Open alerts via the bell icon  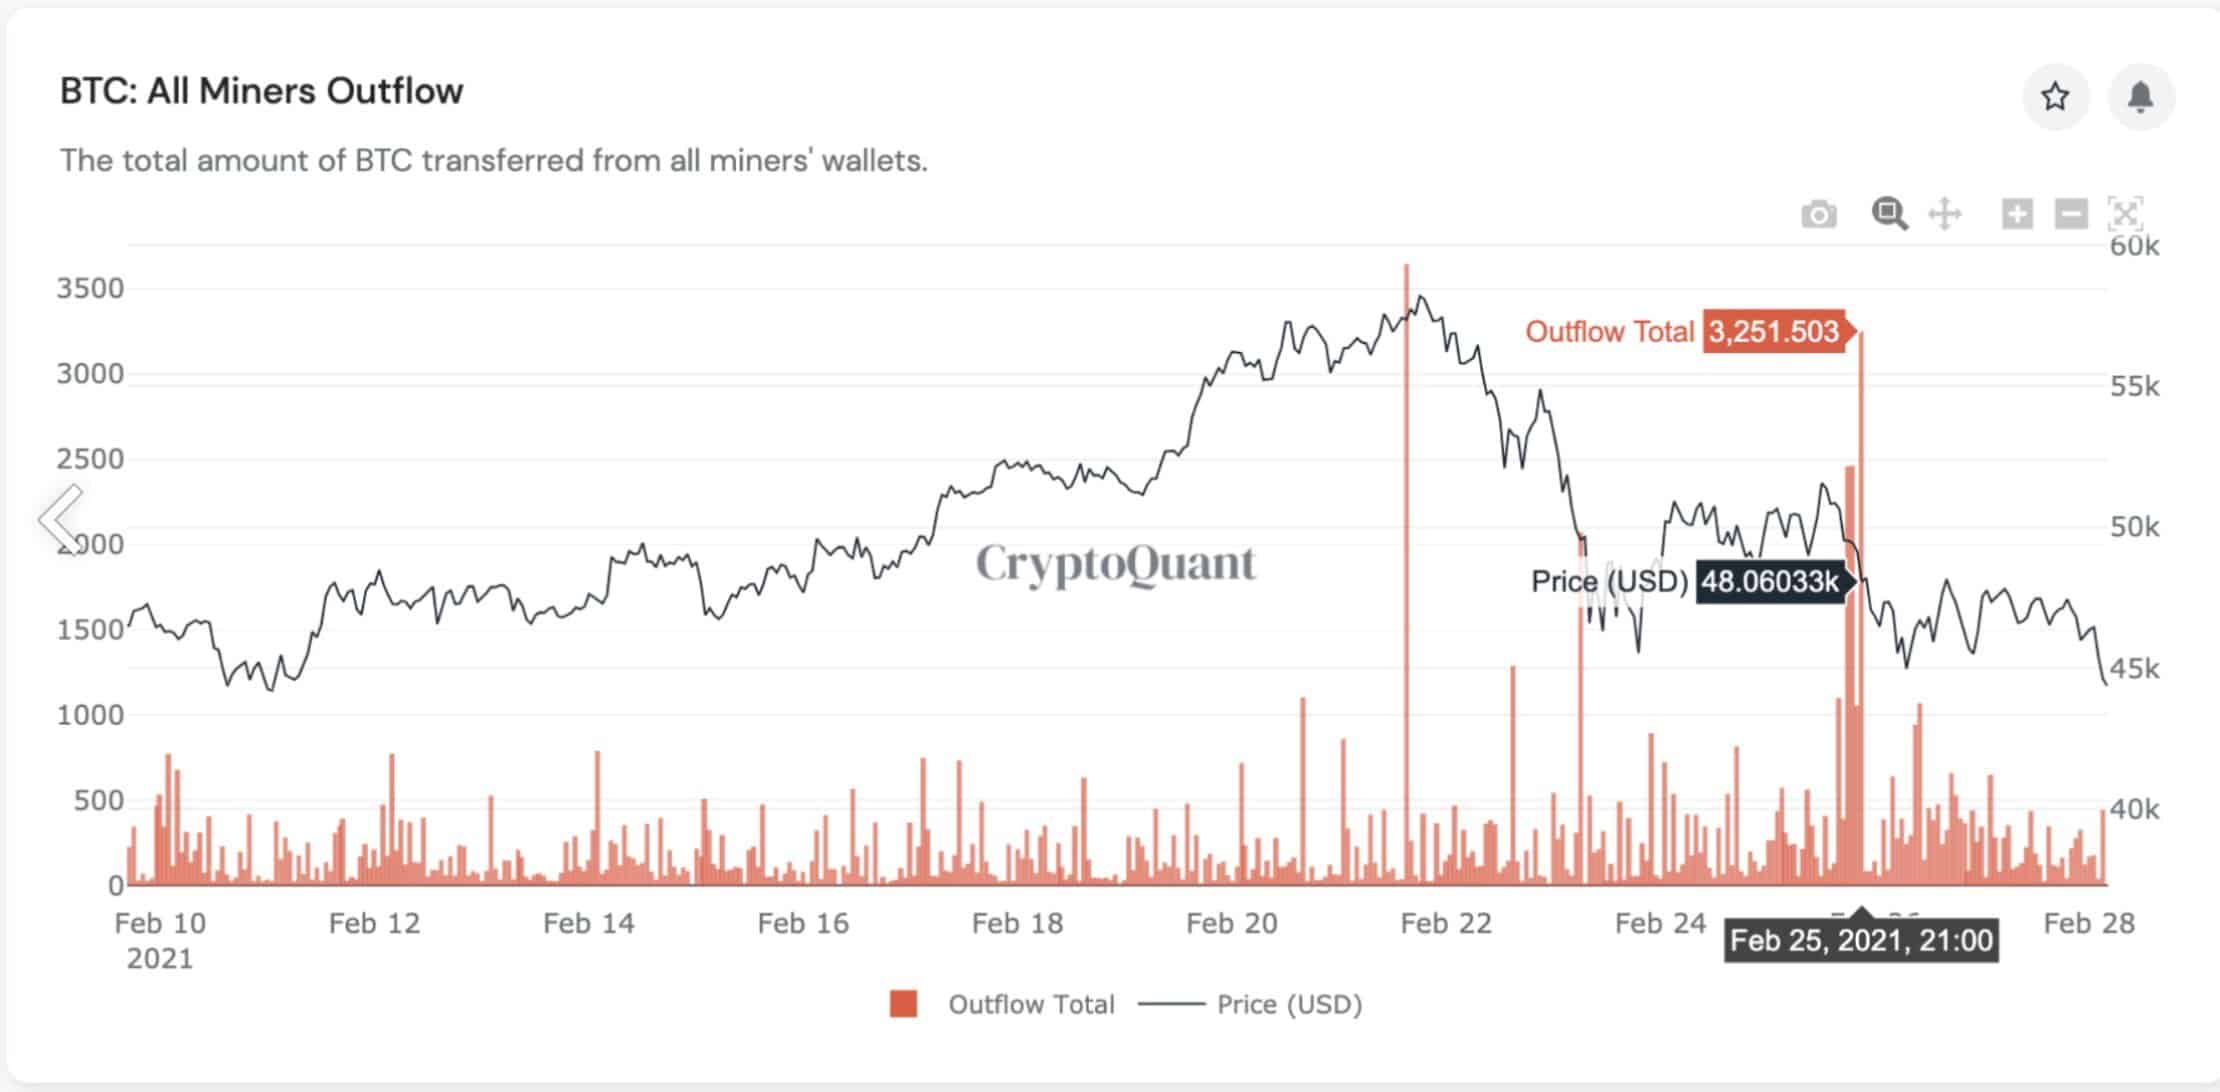tap(2141, 96)
